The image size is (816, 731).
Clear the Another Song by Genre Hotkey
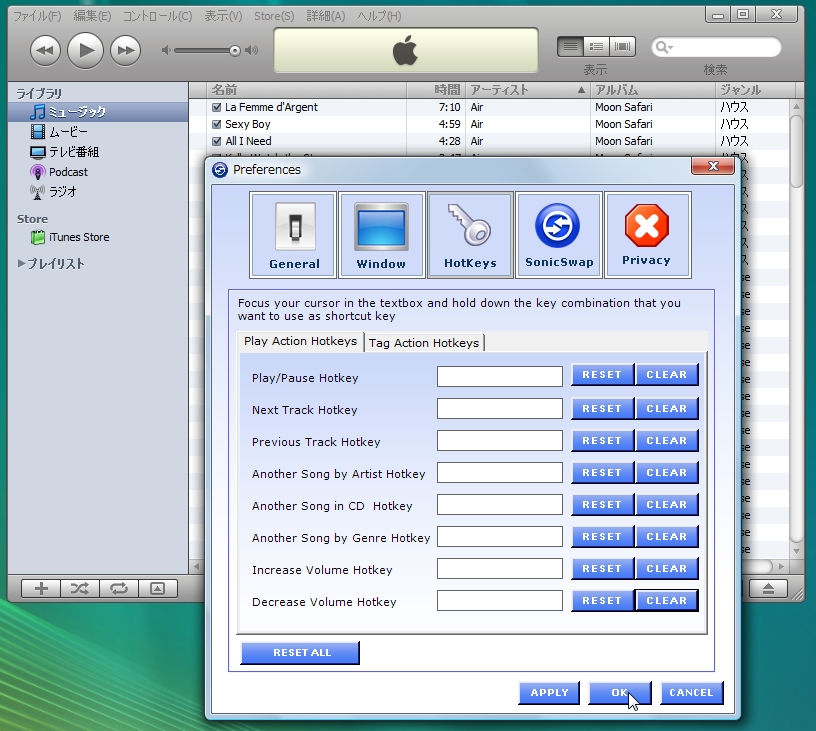667,537
